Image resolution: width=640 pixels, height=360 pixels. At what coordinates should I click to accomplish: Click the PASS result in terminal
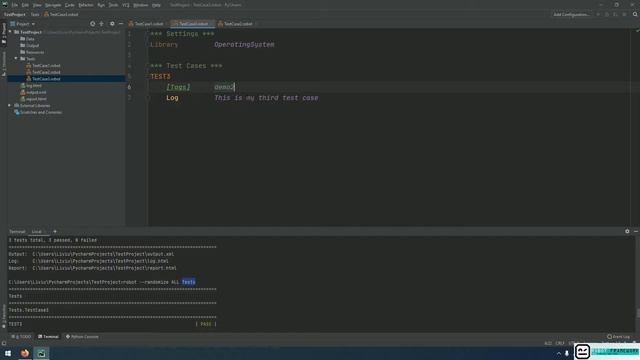click(206, 324)
